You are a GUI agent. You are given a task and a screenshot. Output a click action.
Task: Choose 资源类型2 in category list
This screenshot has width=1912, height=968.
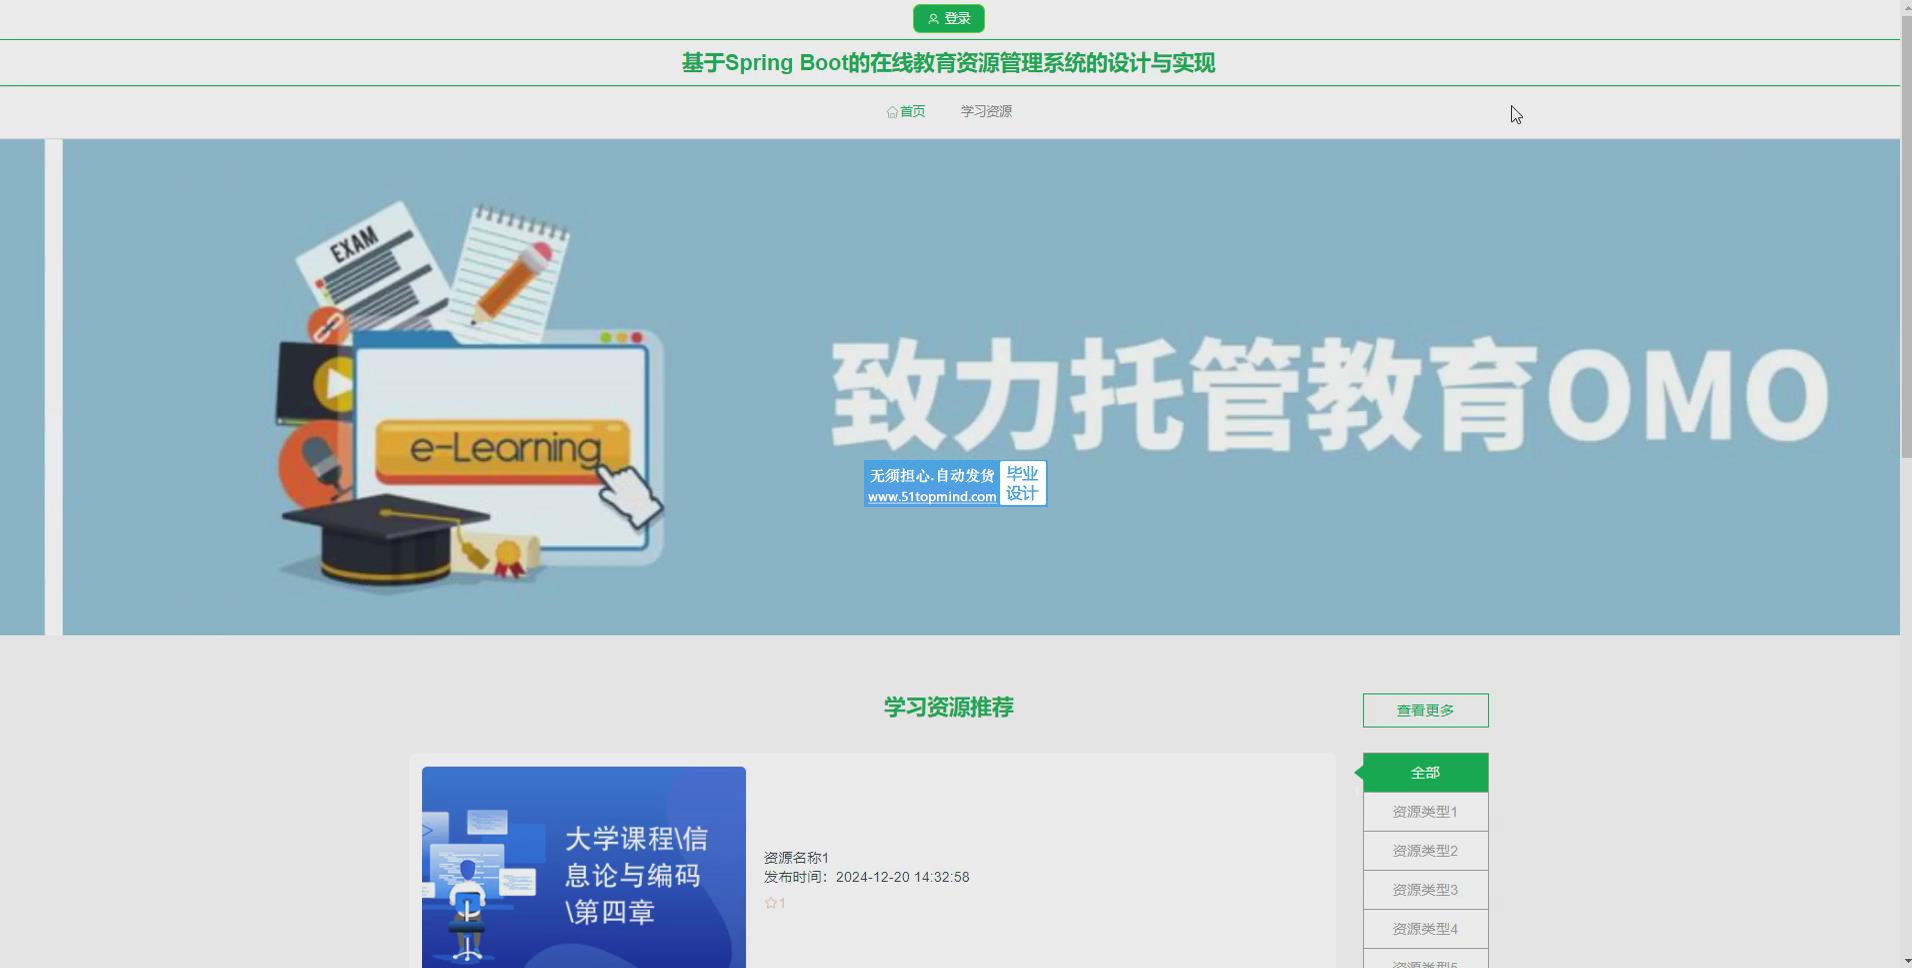pyautogui.click(x=1425, y=851)
